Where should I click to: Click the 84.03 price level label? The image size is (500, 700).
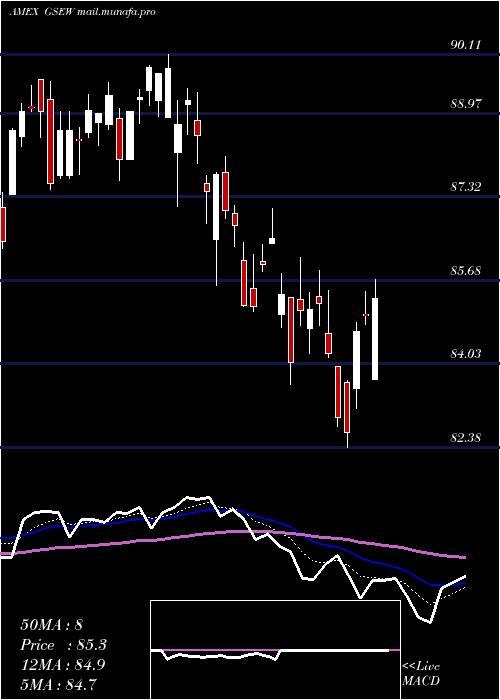coord(466,354)
